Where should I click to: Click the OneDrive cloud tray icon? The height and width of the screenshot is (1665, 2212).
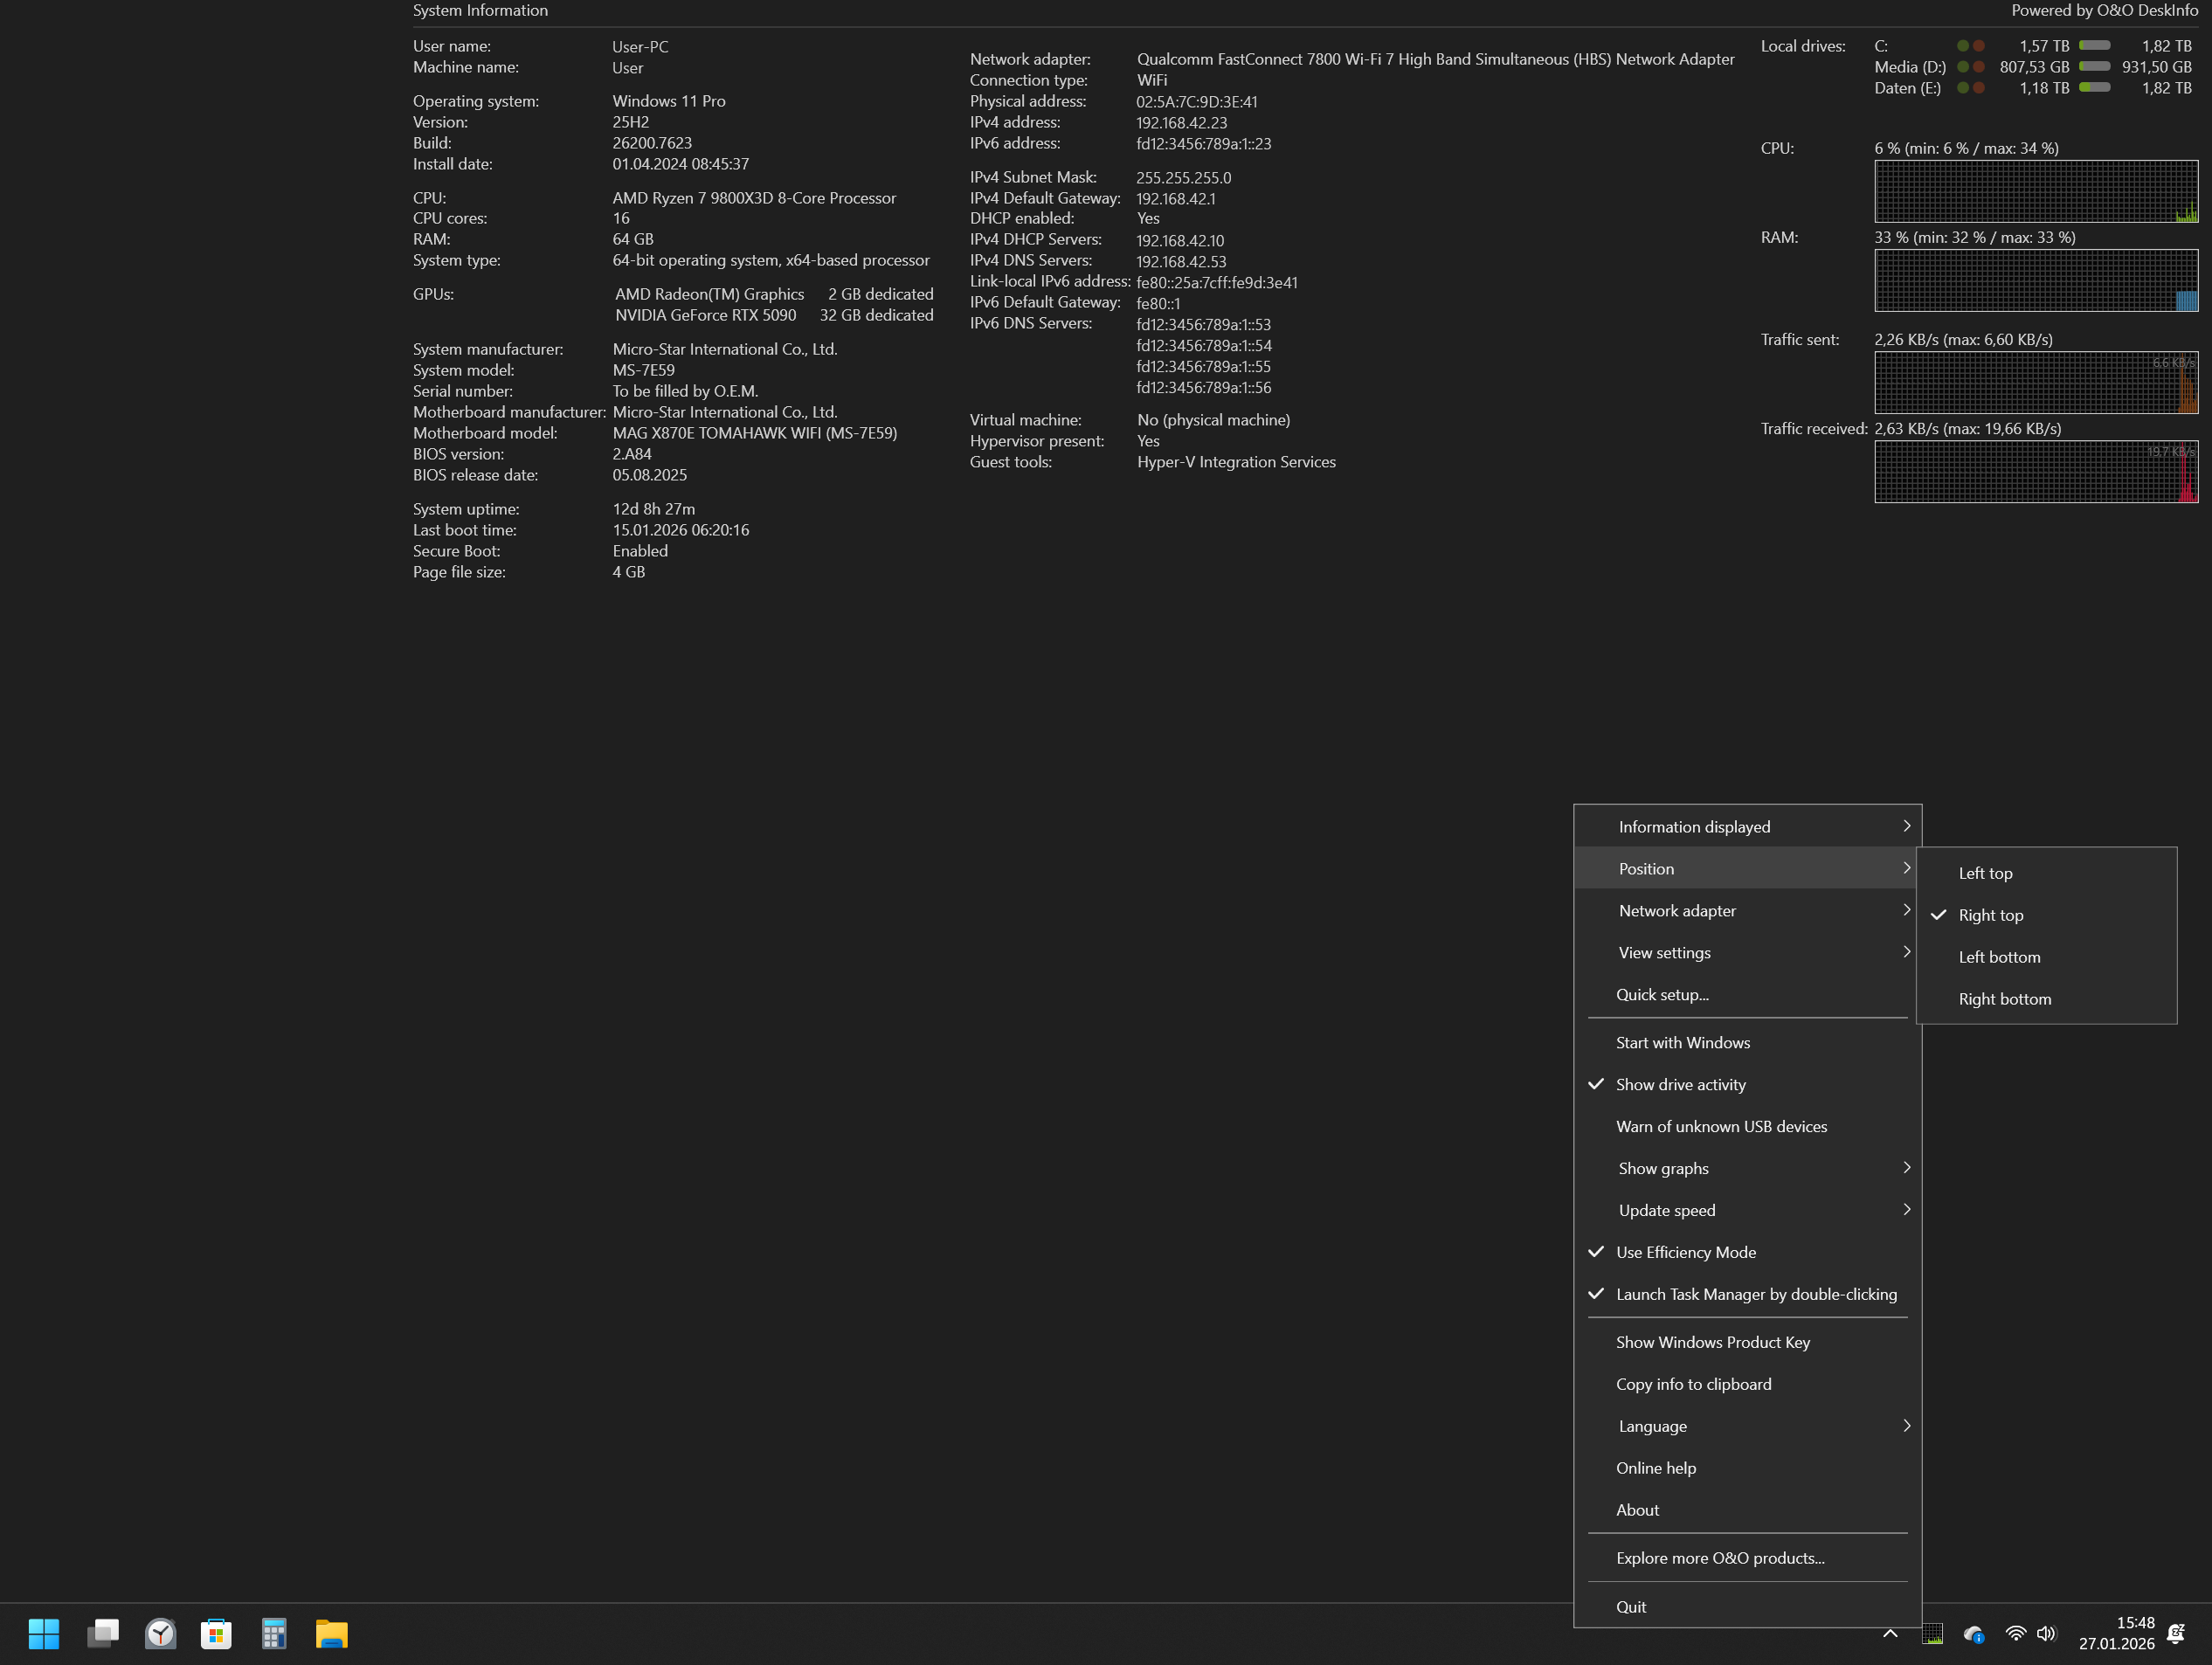click(1973, 1633)
